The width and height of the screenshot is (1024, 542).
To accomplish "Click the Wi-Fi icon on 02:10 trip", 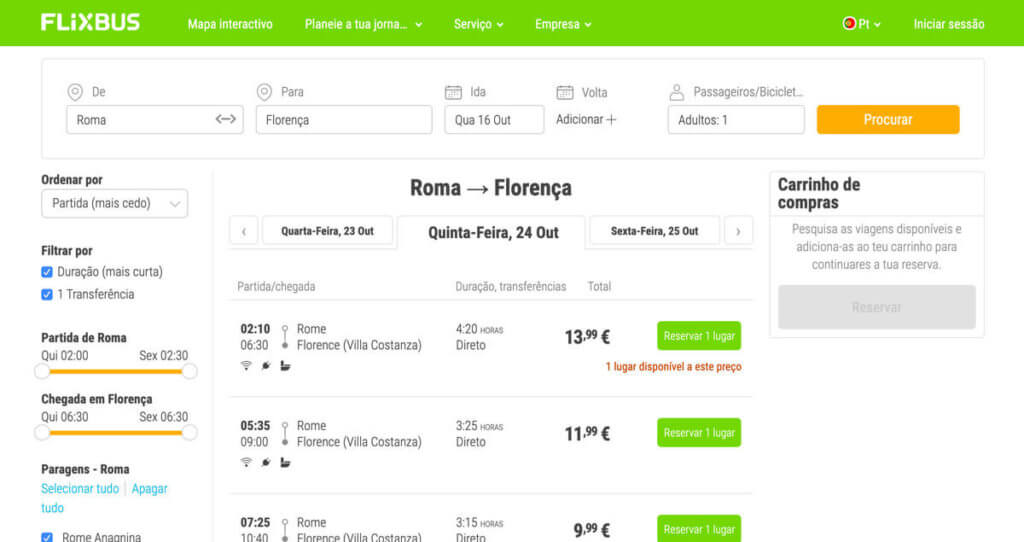I will 246,366.
